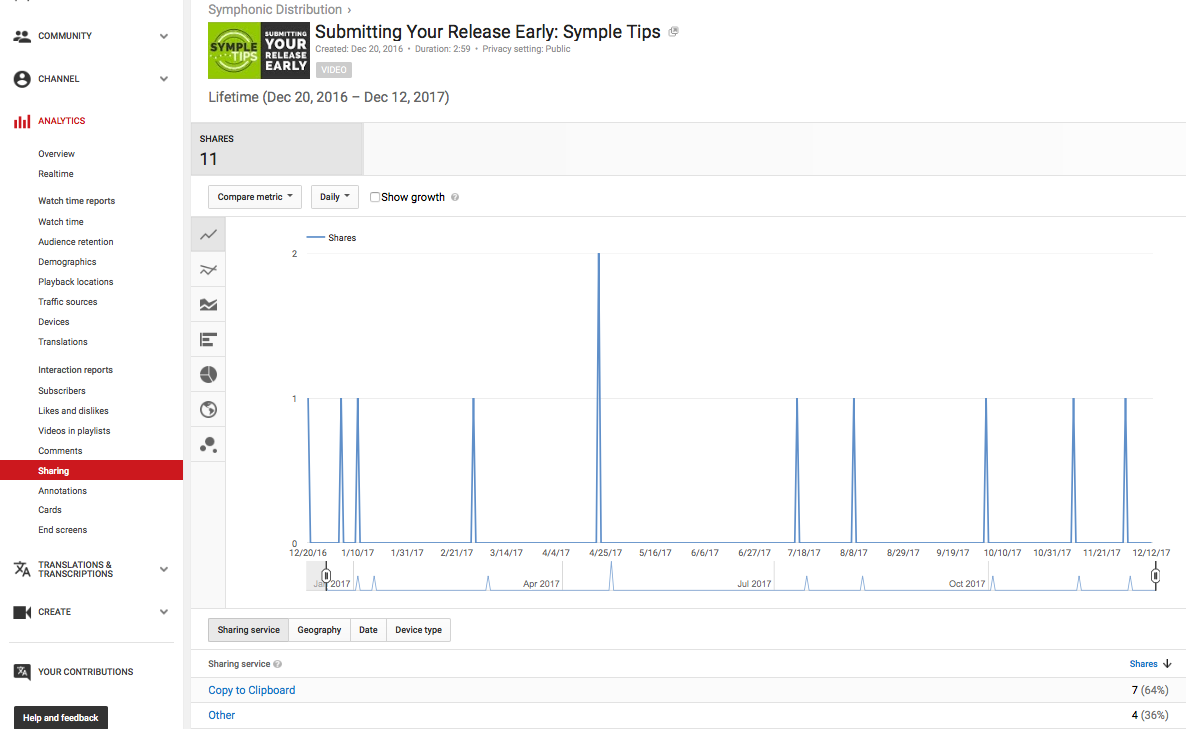
Task: Click the Help and feedback button
Action: coord(61,717)
